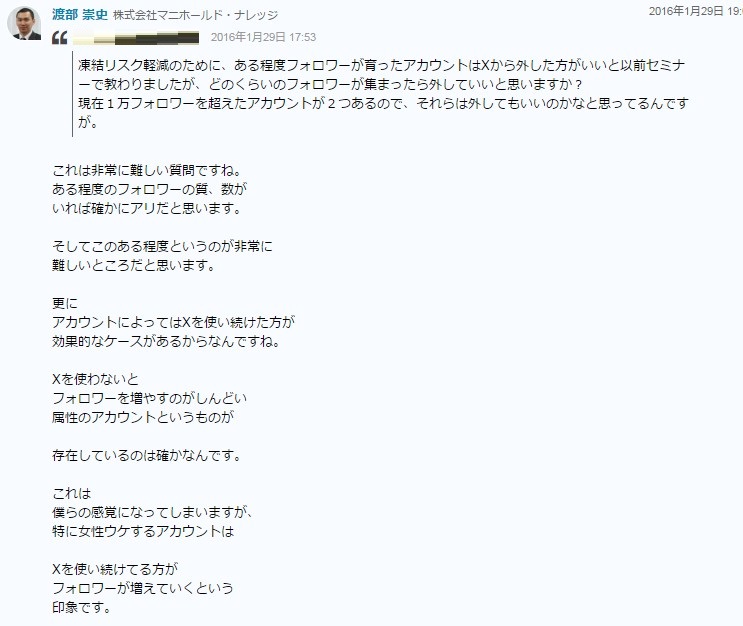Click the line 特に女性ウケするアカウントは
The width and height of the screenshot is (743, 626).
pyautogui.click(x=143, y=531)
